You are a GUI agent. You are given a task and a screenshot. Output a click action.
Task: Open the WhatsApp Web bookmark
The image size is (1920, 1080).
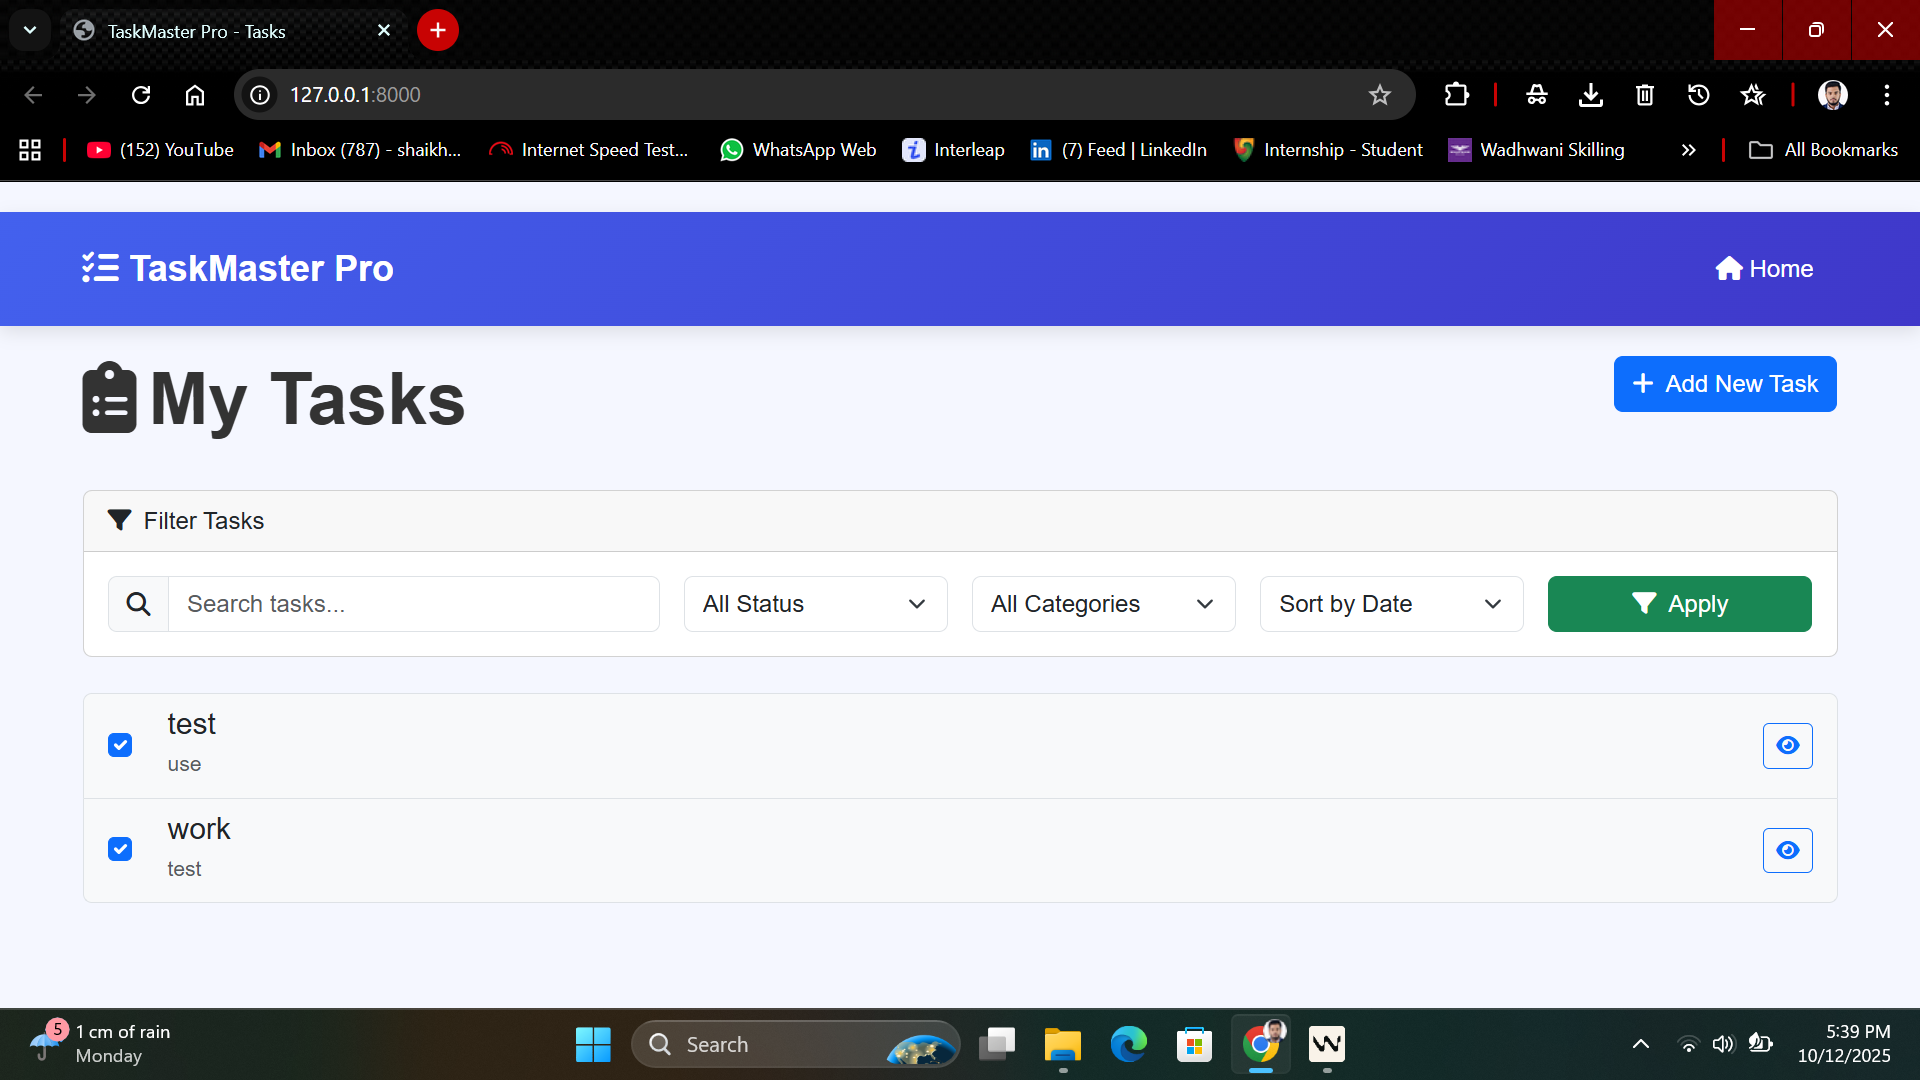pyautogui.click(x=798, y=150)
